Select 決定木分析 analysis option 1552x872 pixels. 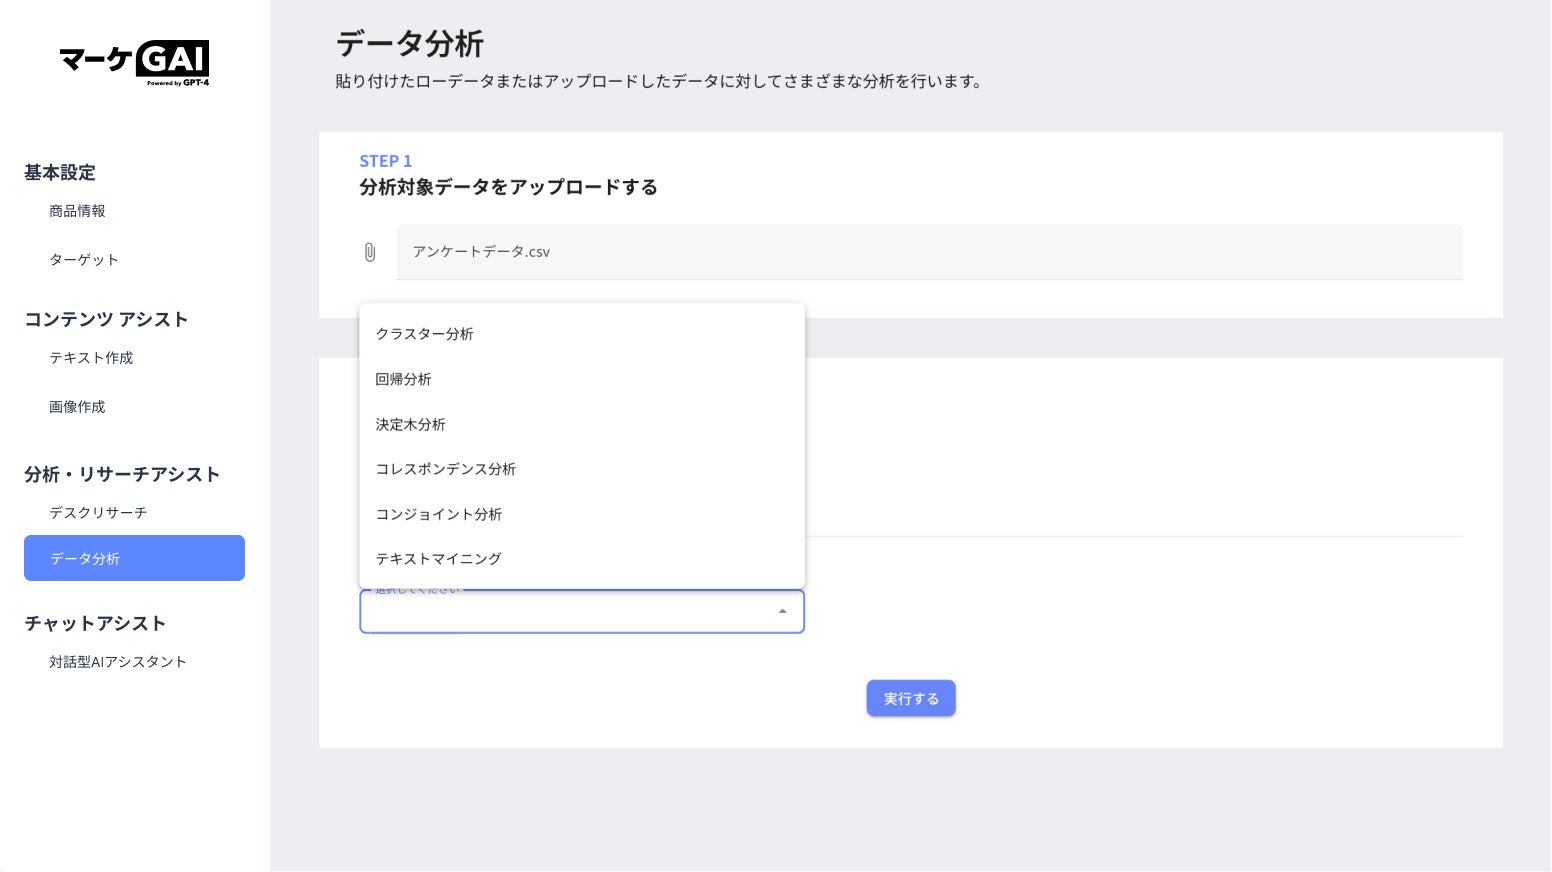coord(411,424)
